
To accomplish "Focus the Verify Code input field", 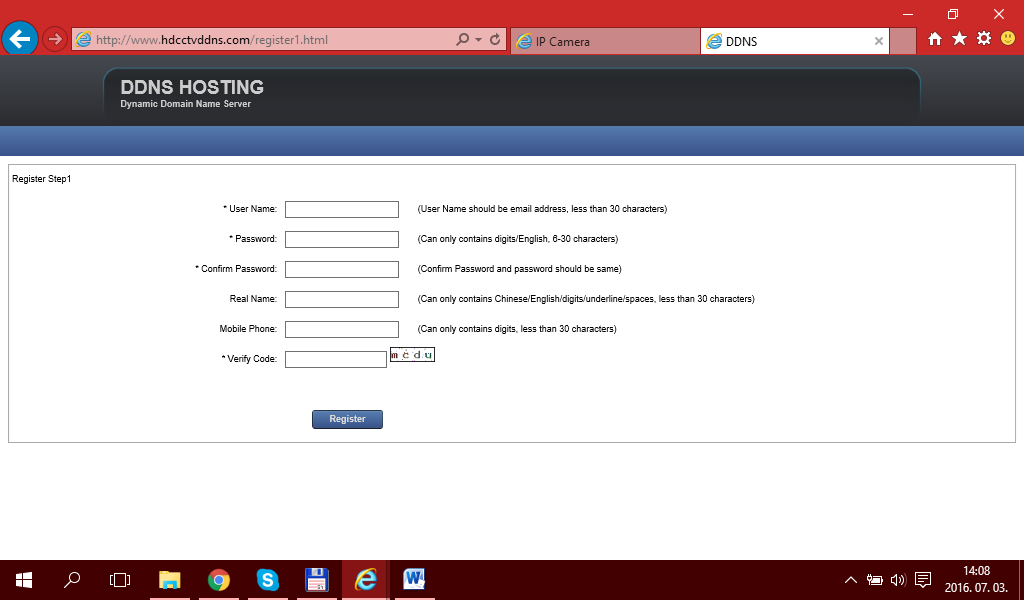I will point(336,360).
